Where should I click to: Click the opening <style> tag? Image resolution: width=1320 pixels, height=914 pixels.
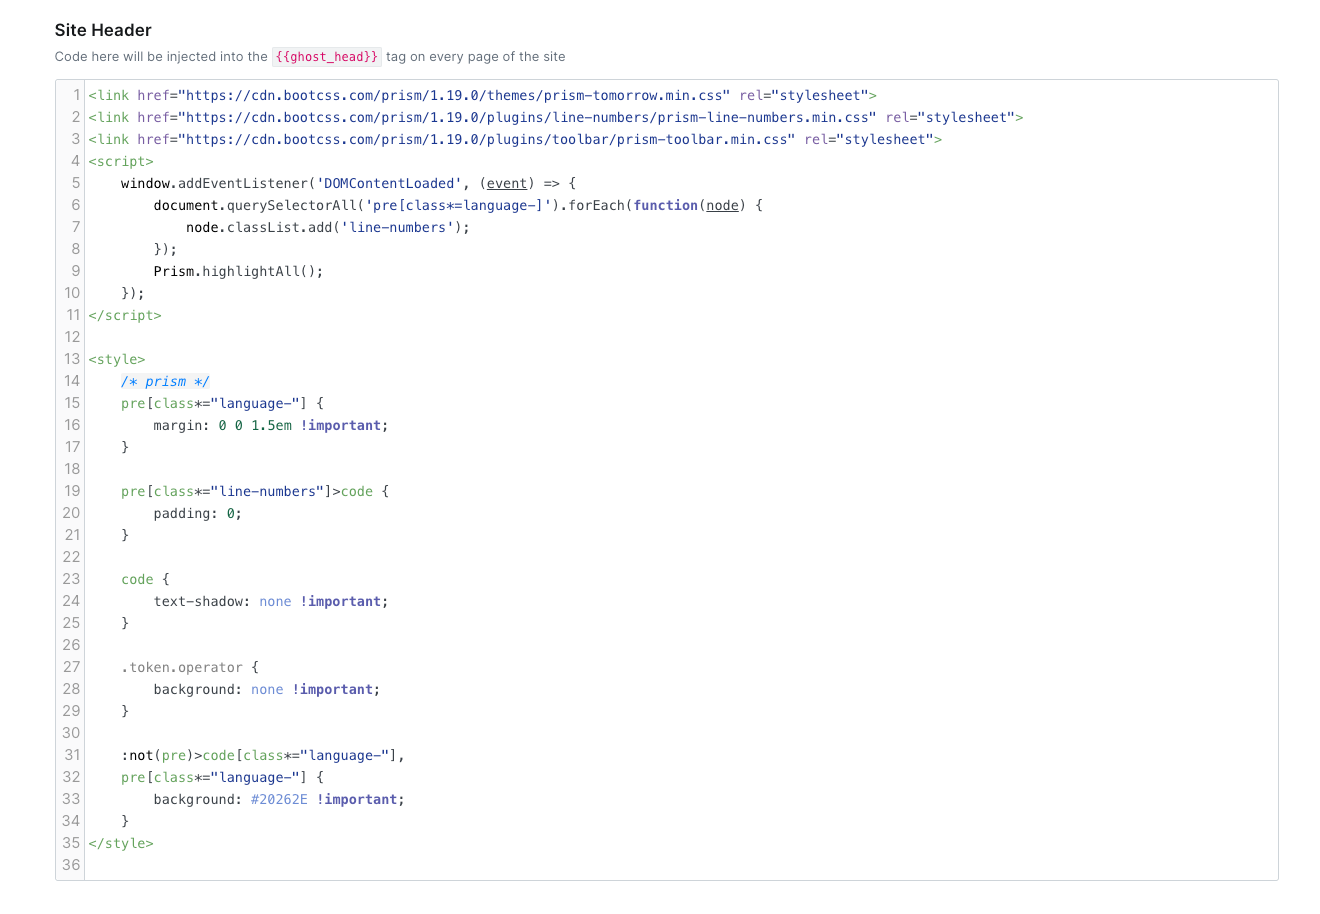click(x=117, y=360)
